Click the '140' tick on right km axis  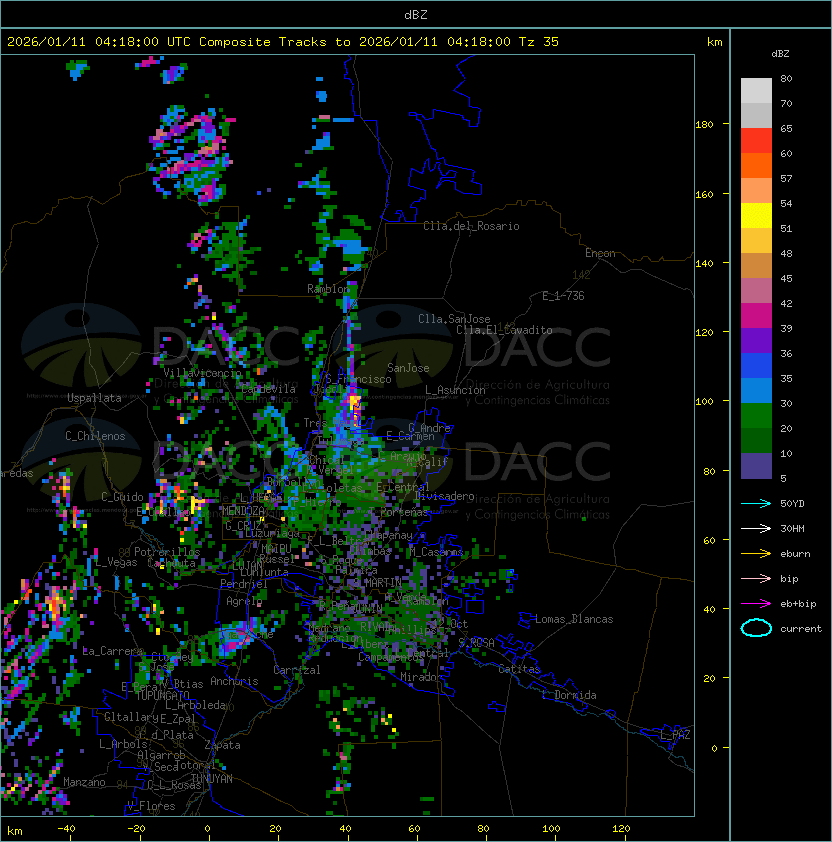pyautogui.click(x=704, y=263)
